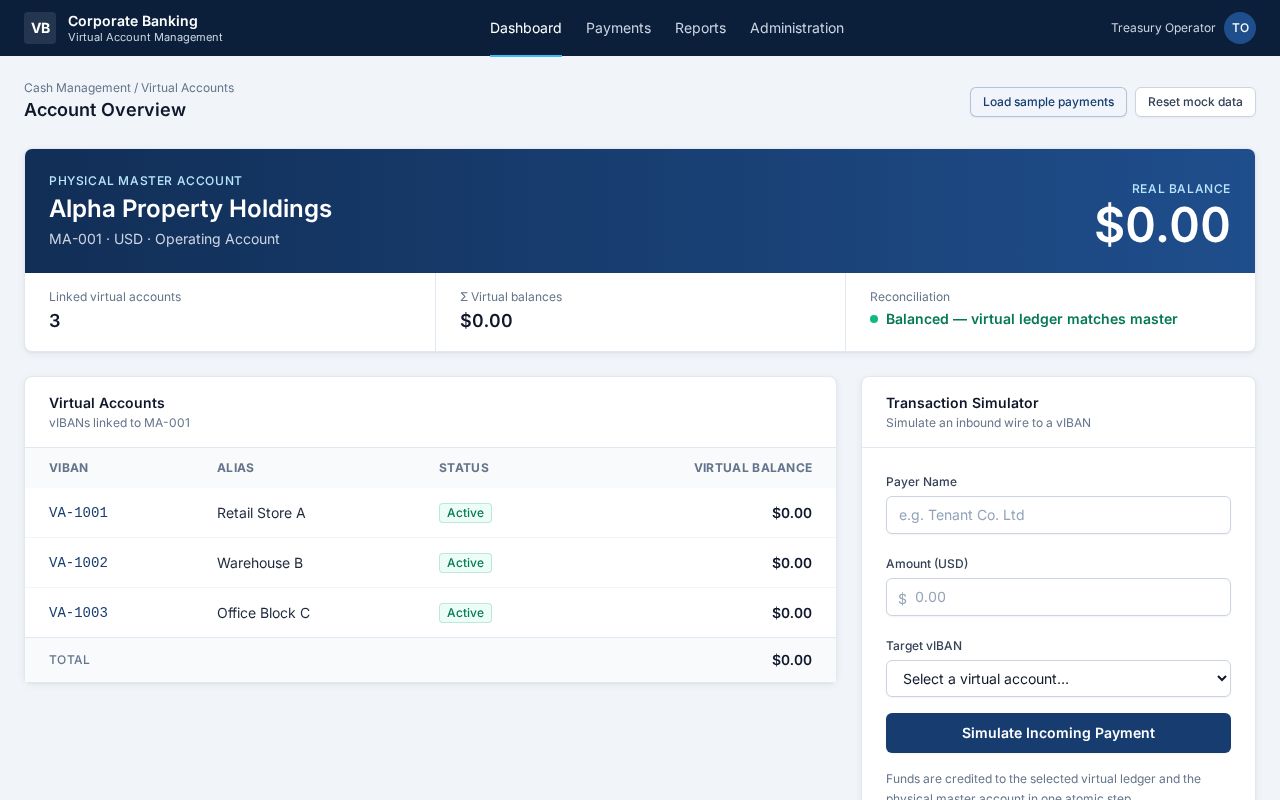
Task: Select vIBAN VA-1002
Action: [78, 563]
